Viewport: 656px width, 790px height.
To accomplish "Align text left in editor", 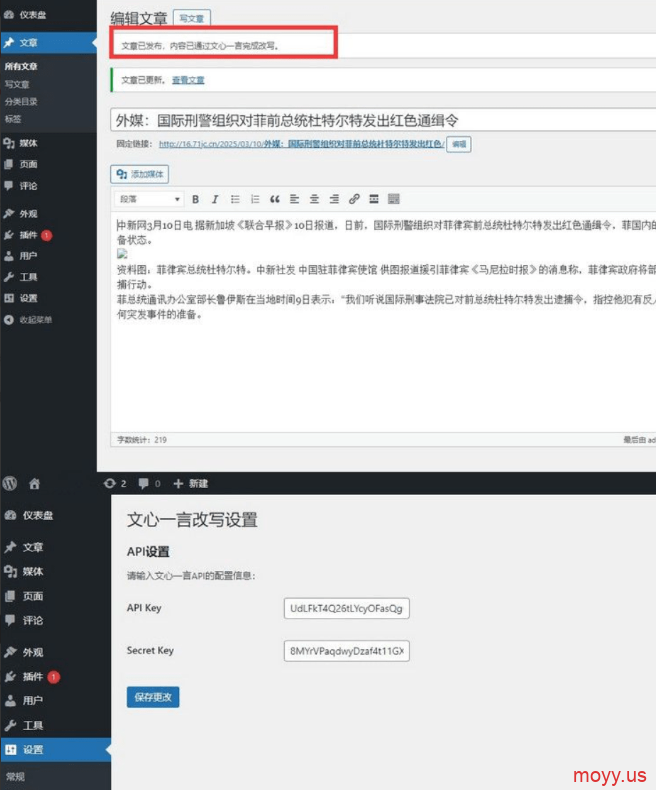I will (294, 199).
